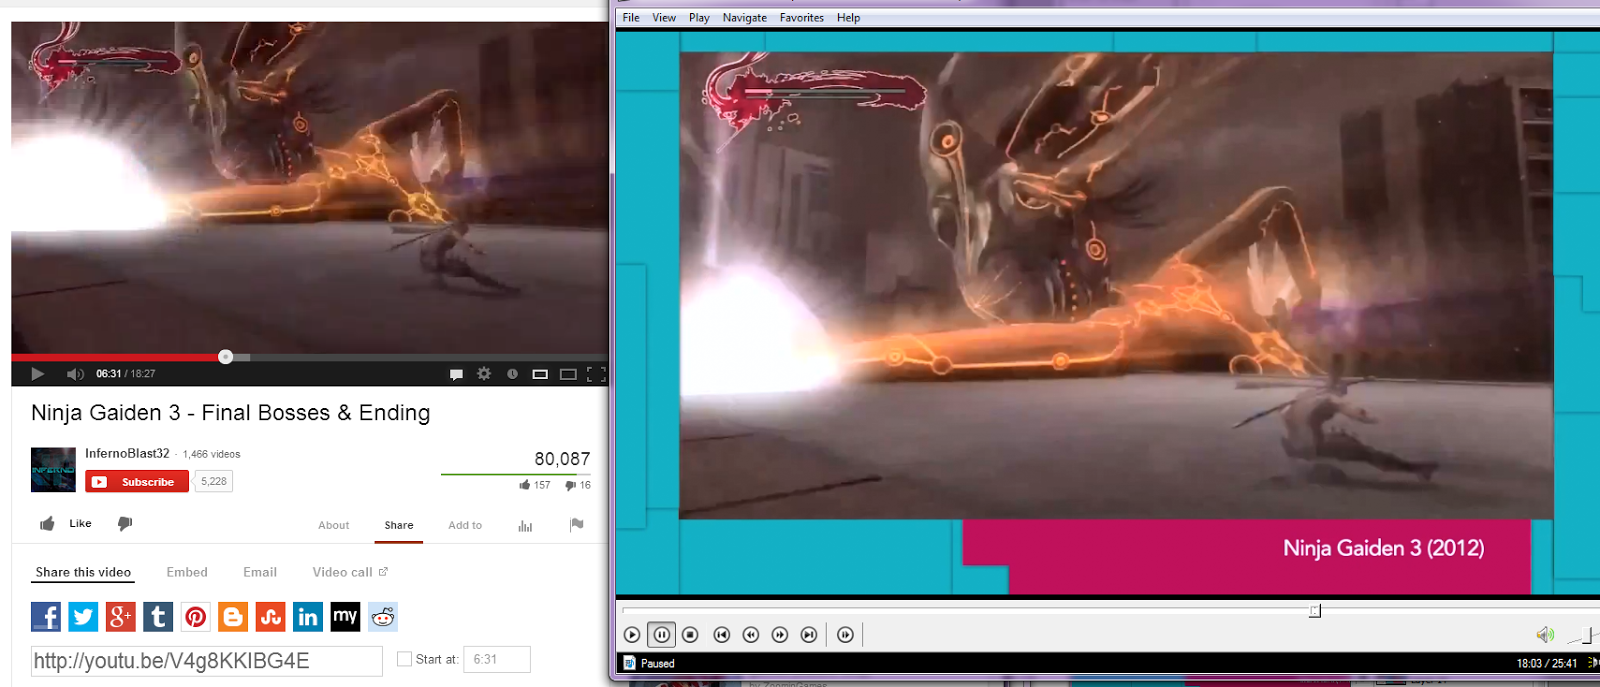Screen dimensions: 1600x687
Task: Play the YouTube video
Action: pyautogui.click(x=38, y=374)
